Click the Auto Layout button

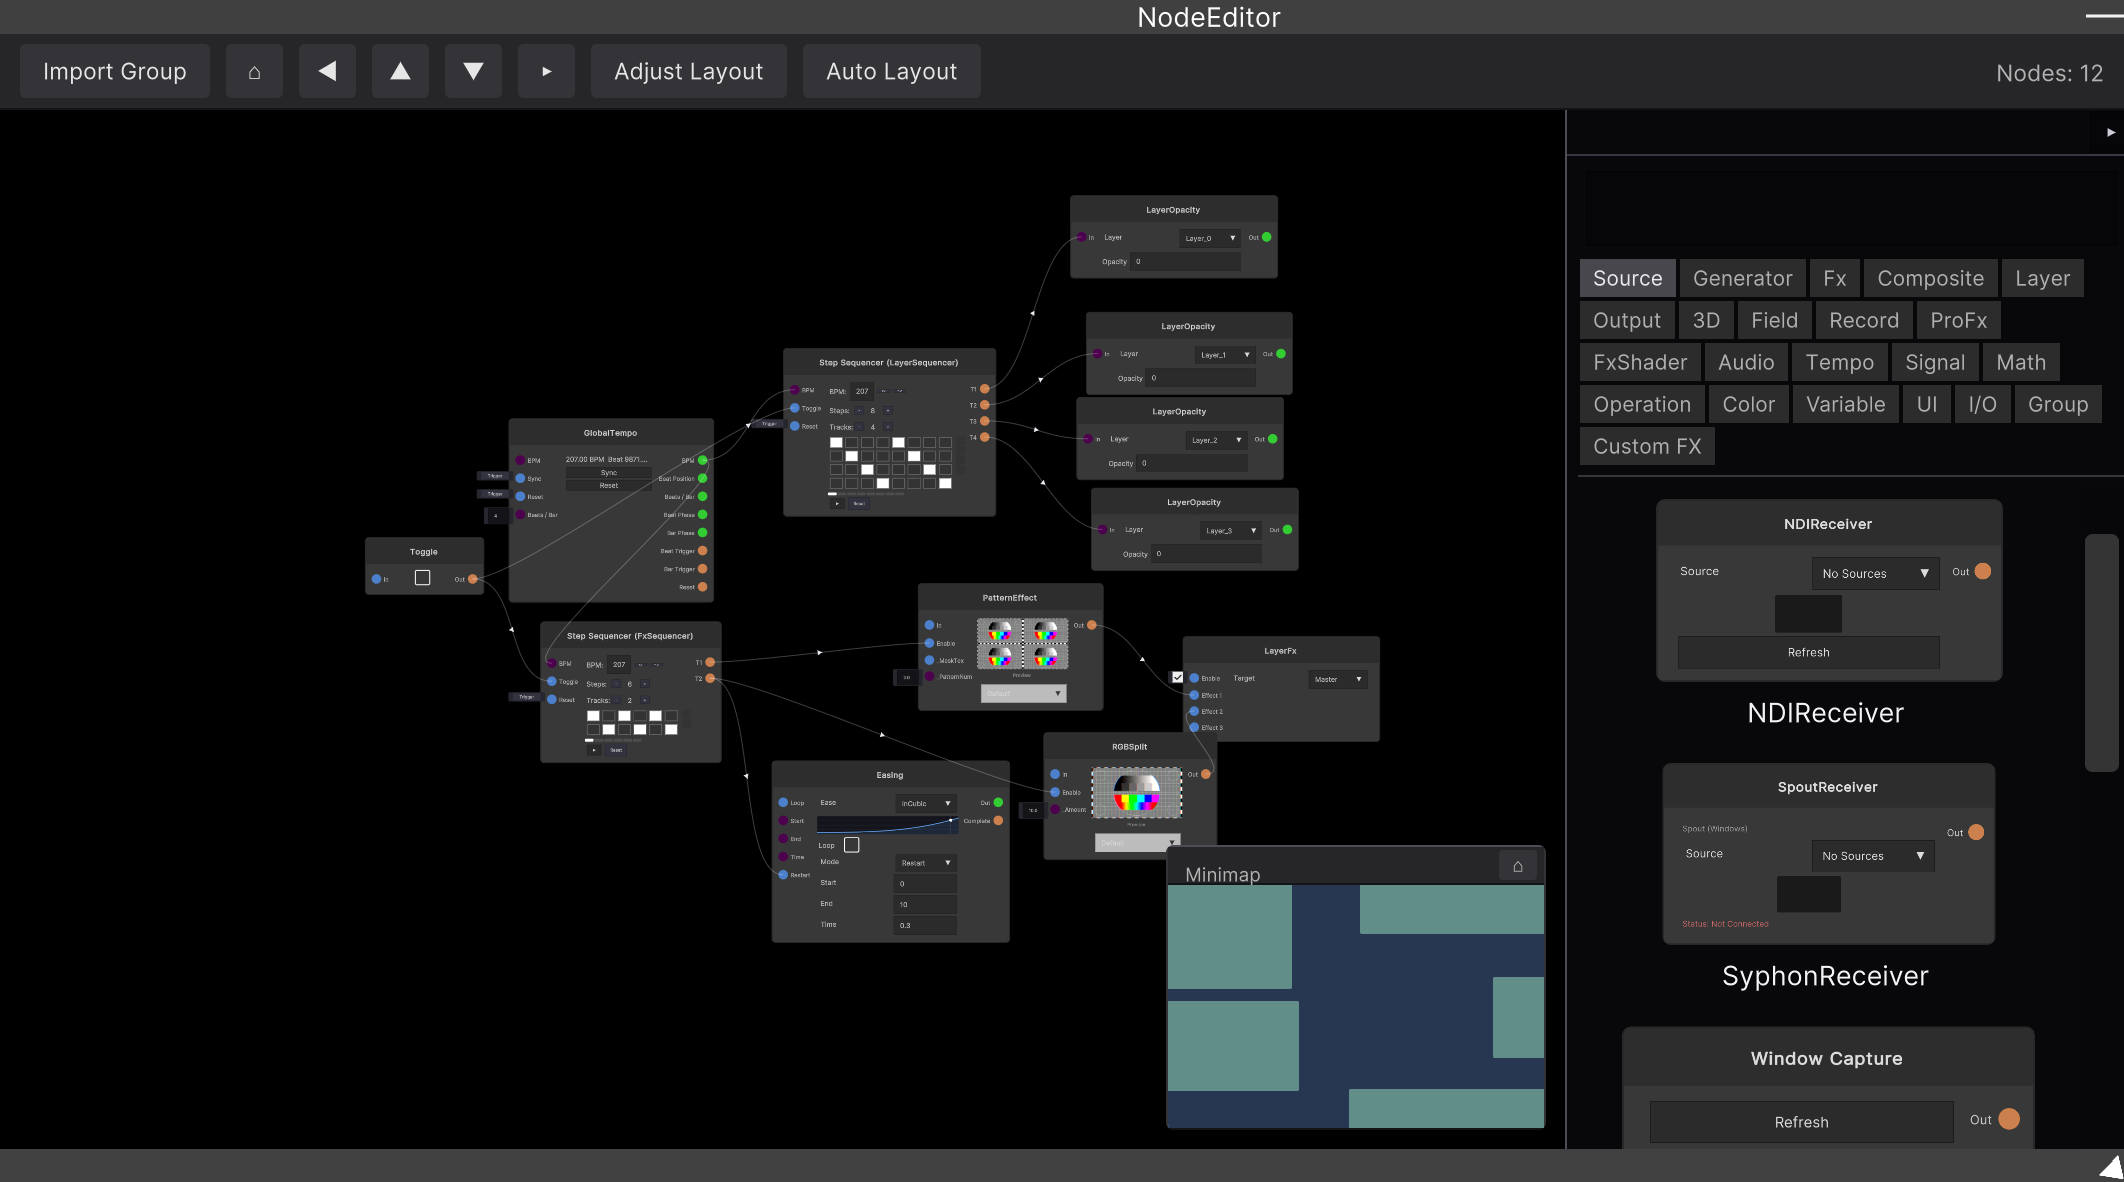(892, 71)
